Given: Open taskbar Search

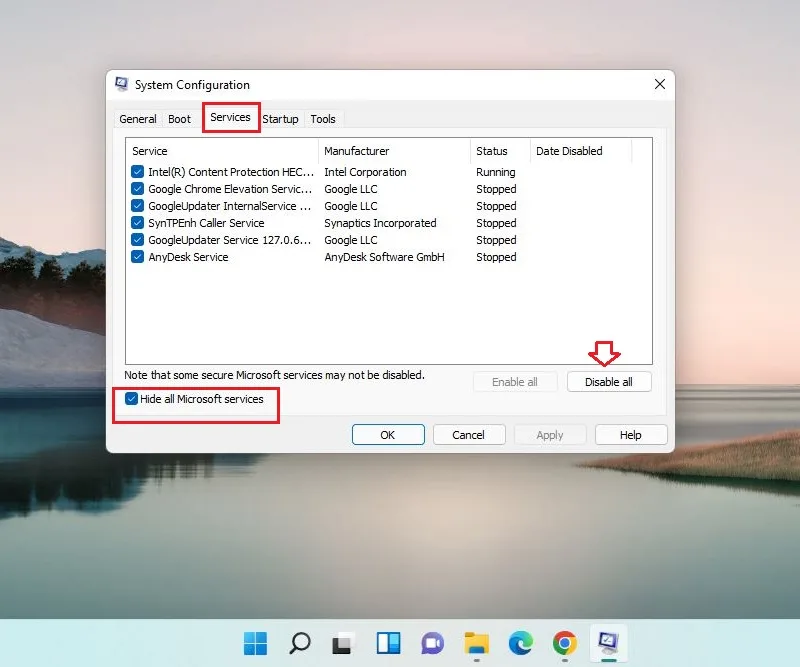Looking at the screenshot, I should click(x=299, y=643).
